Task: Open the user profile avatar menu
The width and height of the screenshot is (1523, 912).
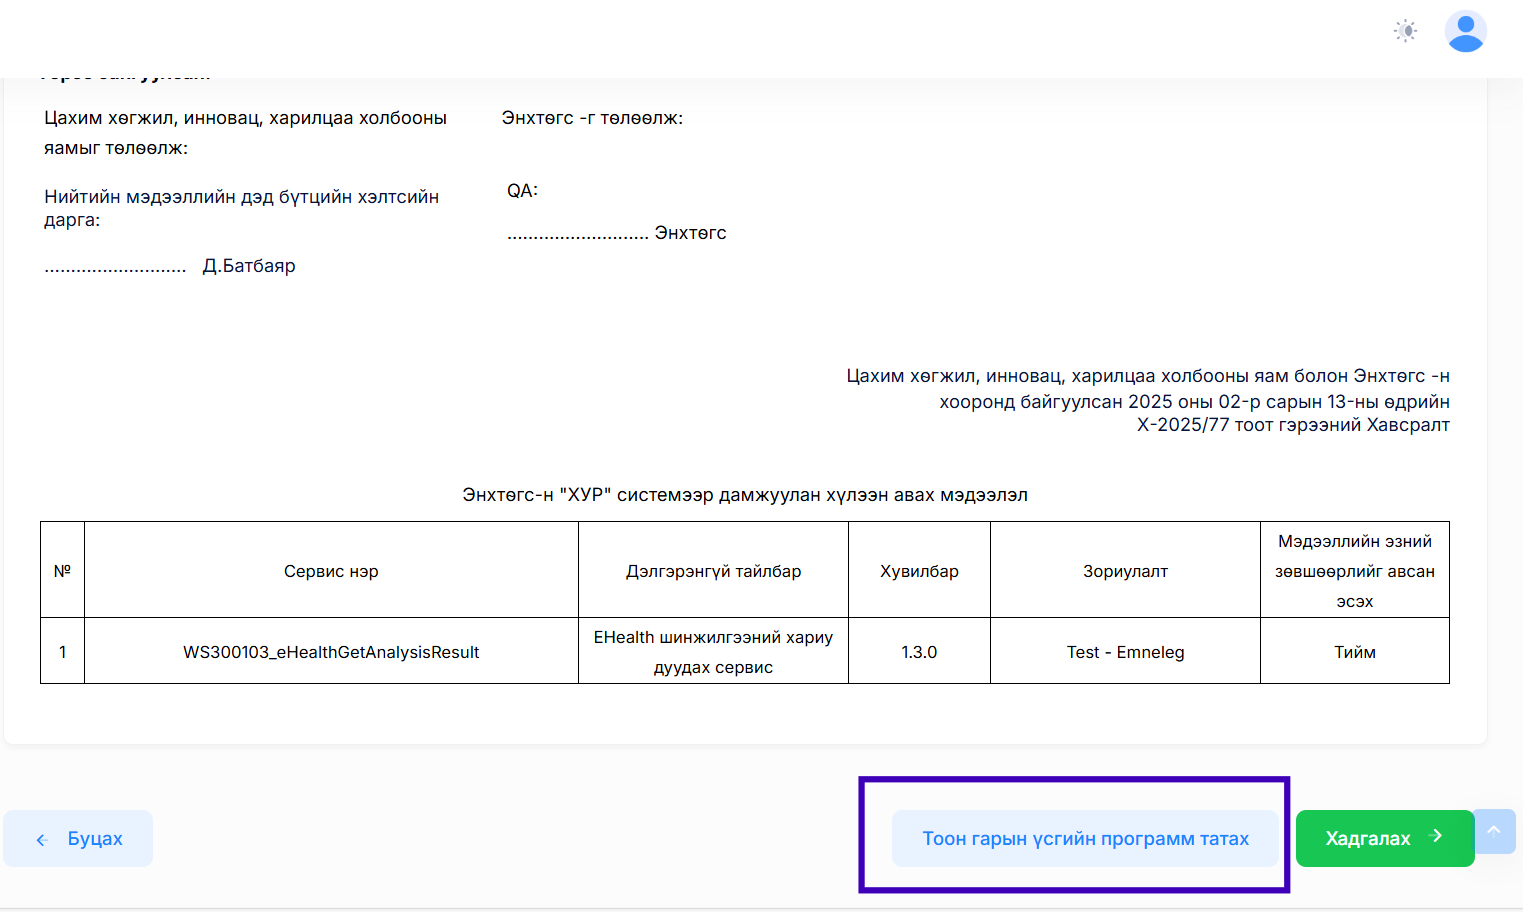Action: point(1465,31)
